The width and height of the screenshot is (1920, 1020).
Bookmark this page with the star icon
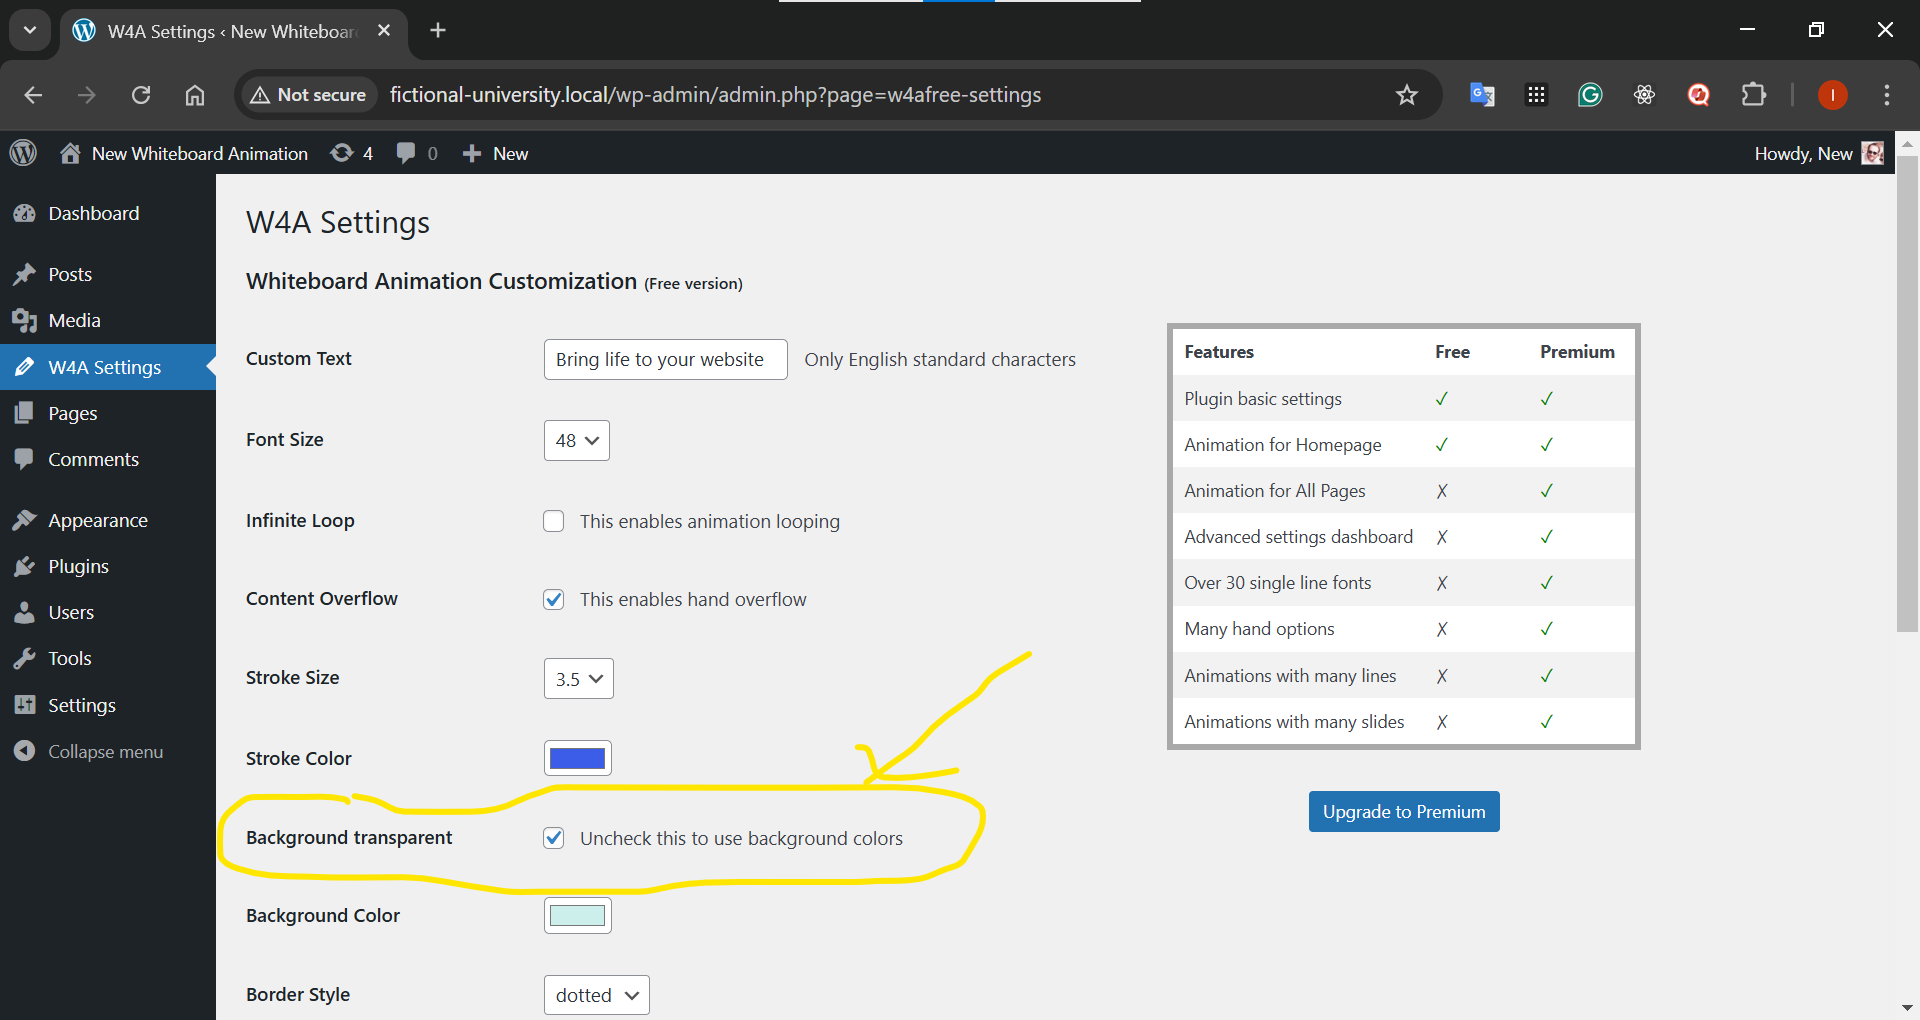(1406, 95)
